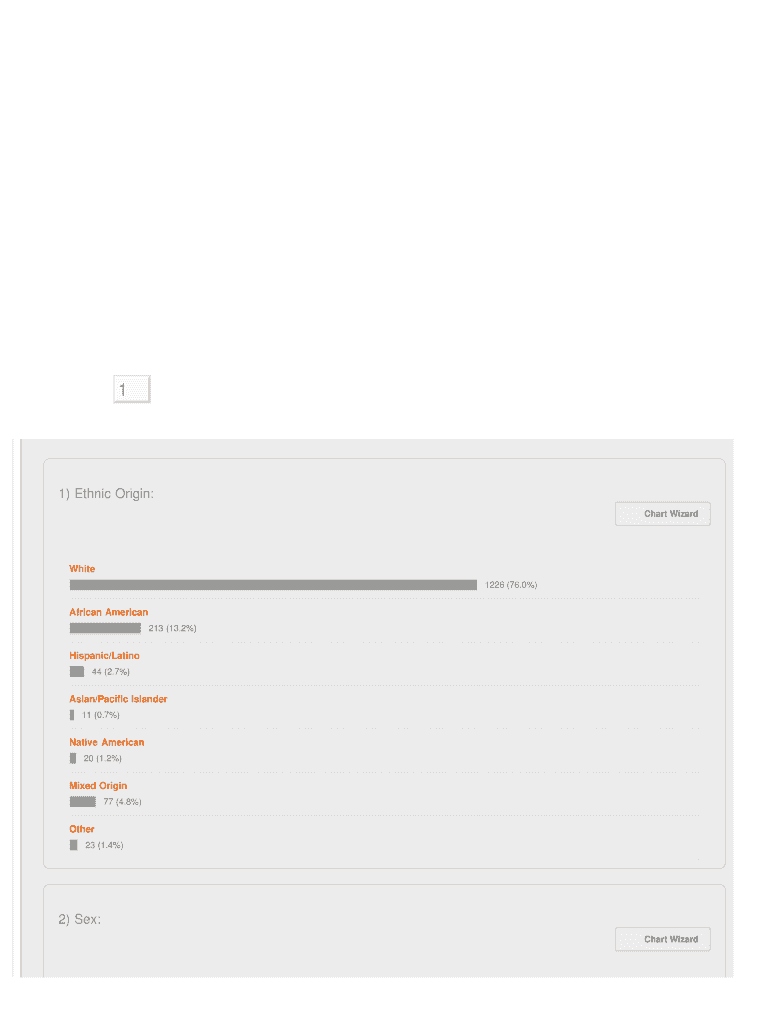Click the 1) Ethnic Origin heading
Screen dimensions: 770x1024
tap(106, 494)
